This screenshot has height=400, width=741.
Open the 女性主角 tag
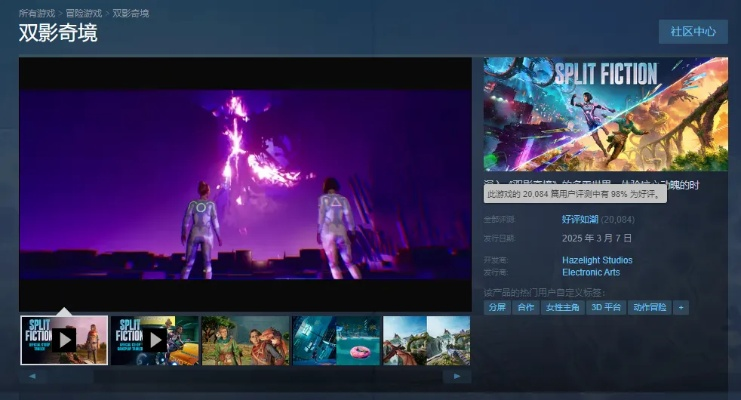(562, 307)
